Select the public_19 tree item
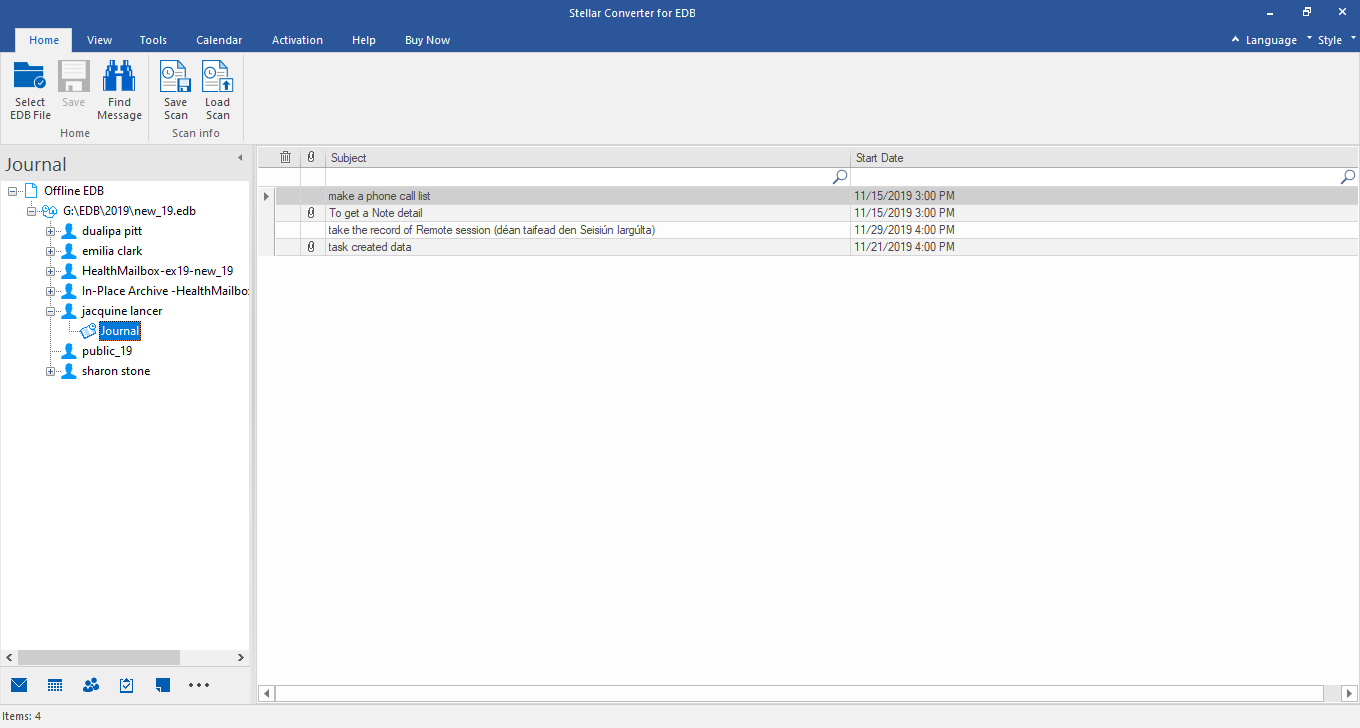 click(107, 351)
